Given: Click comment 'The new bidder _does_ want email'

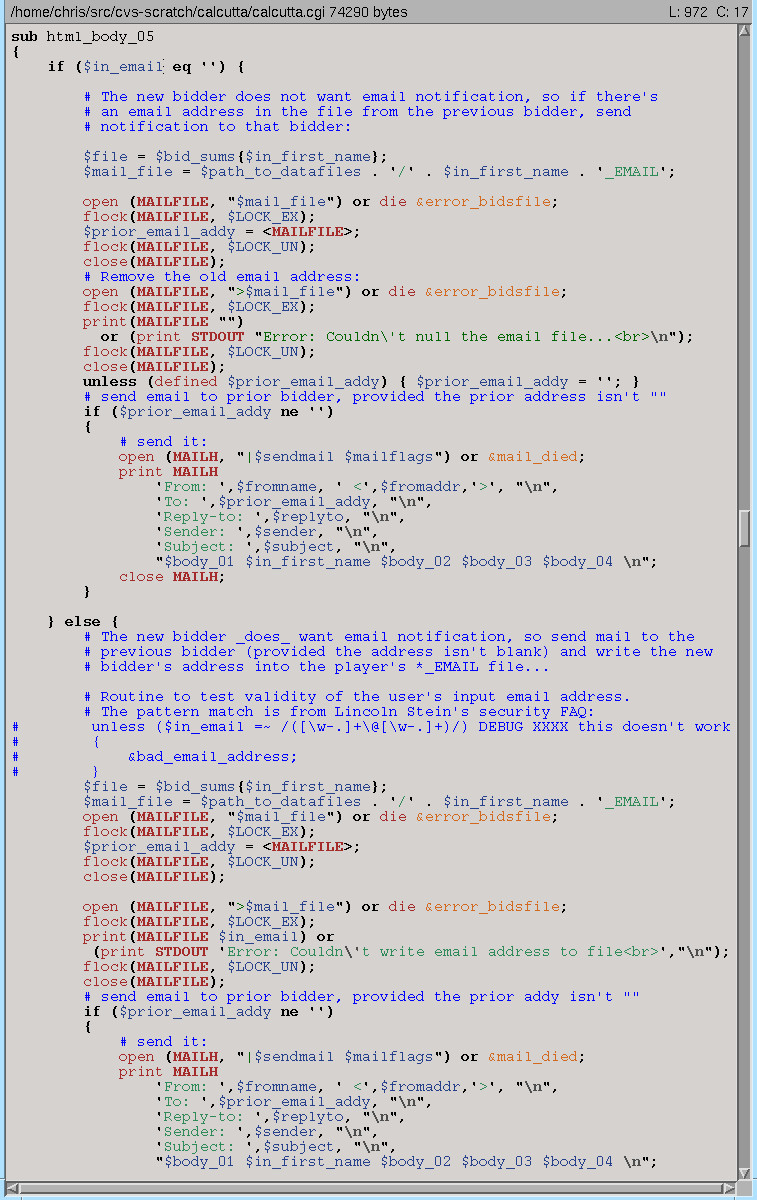Looking at the screenshot, I should tap(389, 636).
